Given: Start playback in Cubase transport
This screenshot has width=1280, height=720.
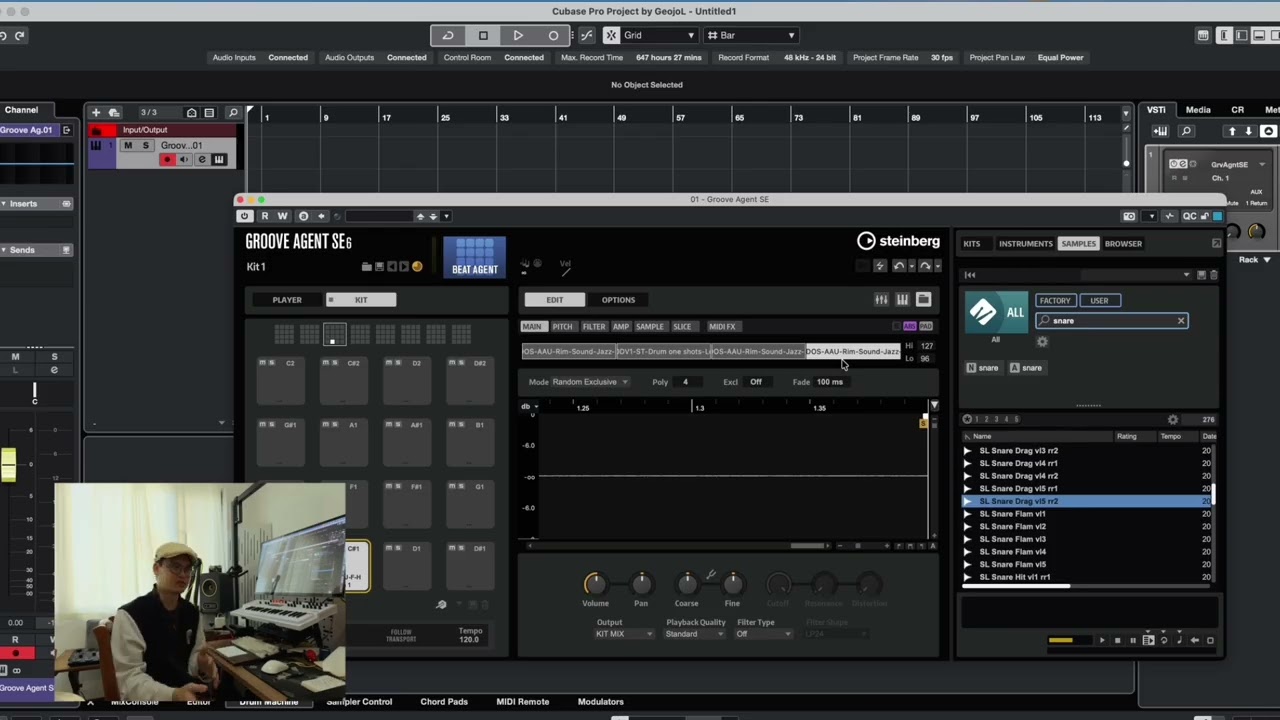Looking at the screenshot, I should (x=518, y=35).
